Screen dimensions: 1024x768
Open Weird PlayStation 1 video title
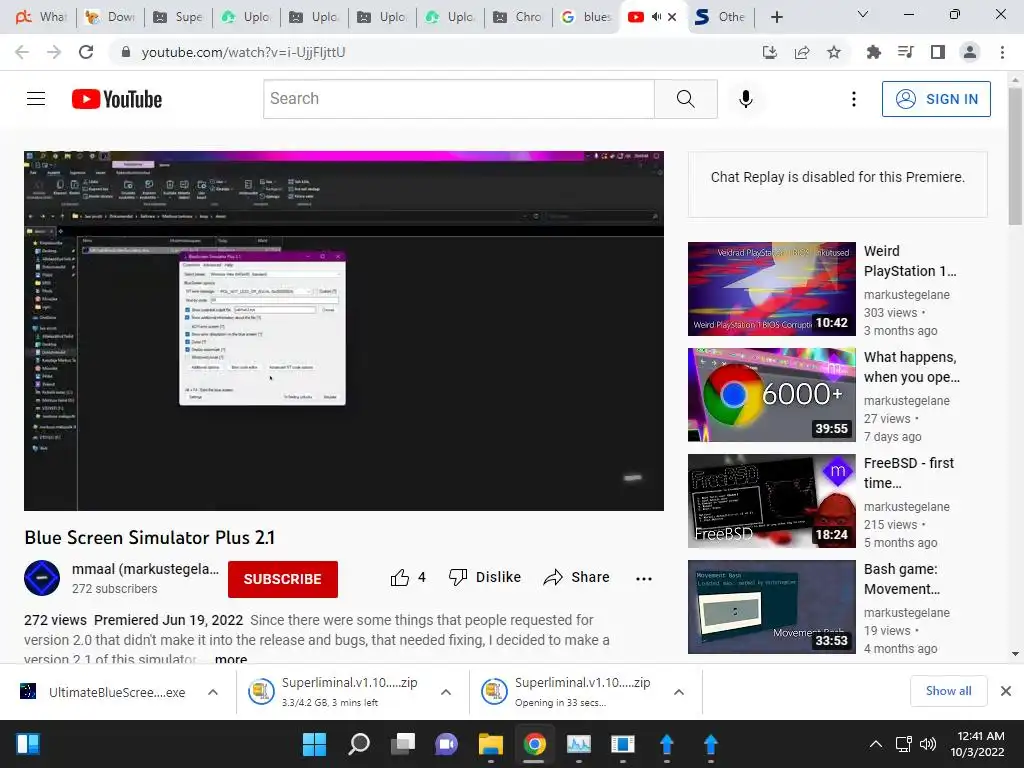tap(910, 261)
